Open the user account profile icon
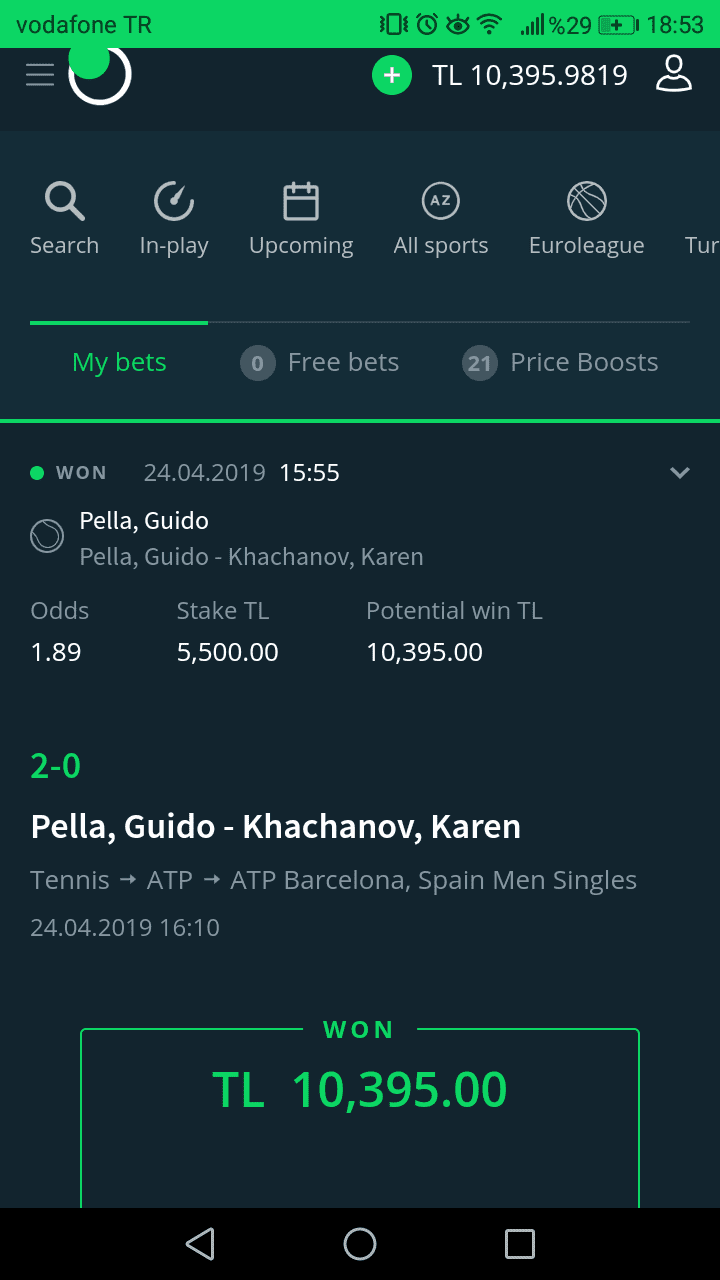720x1280 pixels. 674,74
